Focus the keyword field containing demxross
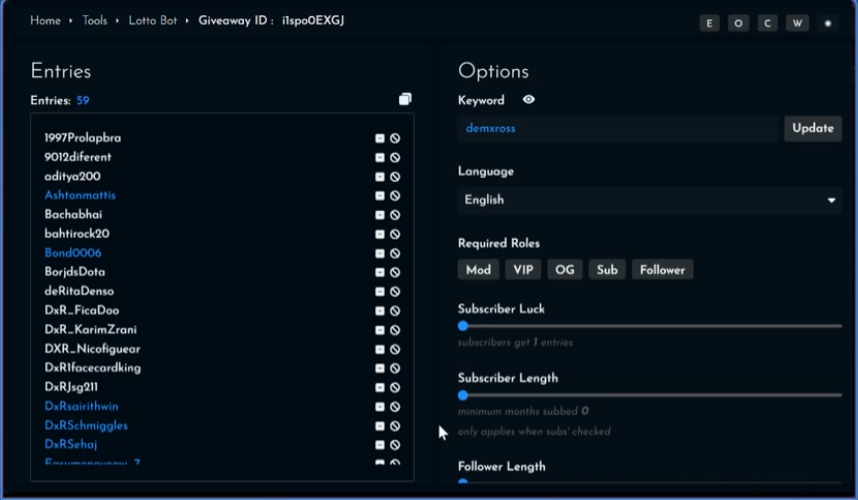The height and width of the screenshot is (500, 858). click(618, 129)
